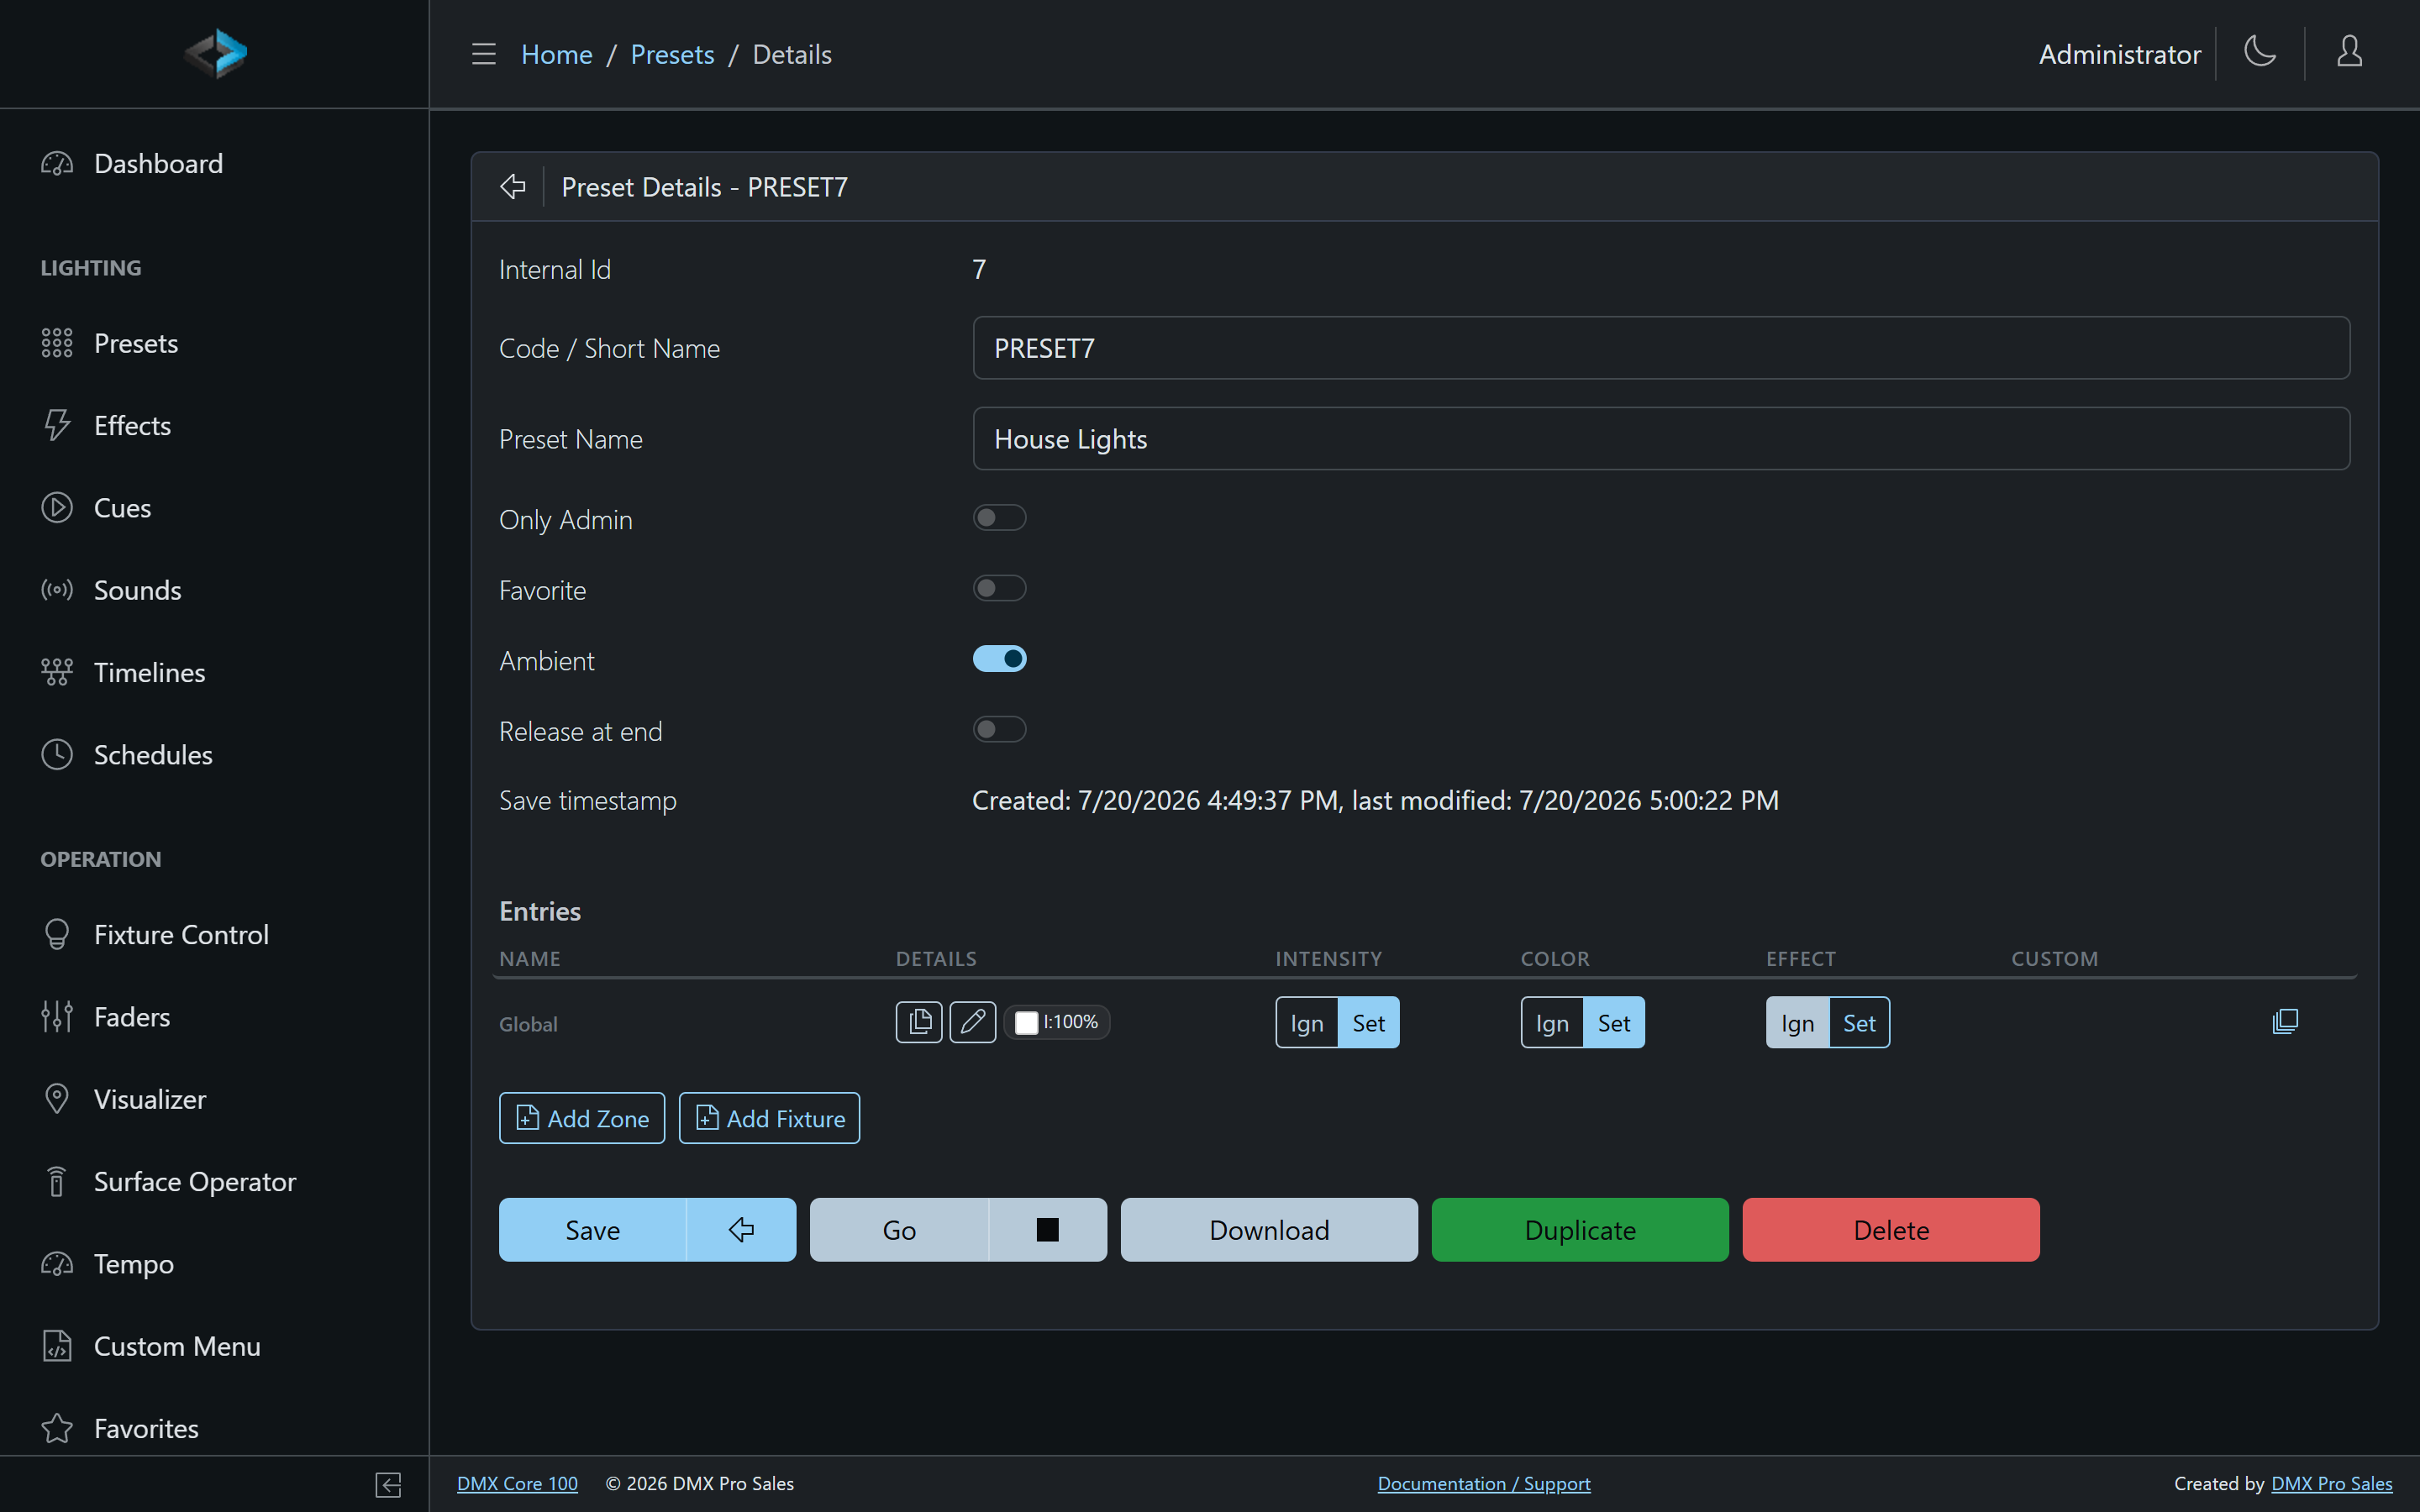Click the red Delete button

pos(1891,1230)
